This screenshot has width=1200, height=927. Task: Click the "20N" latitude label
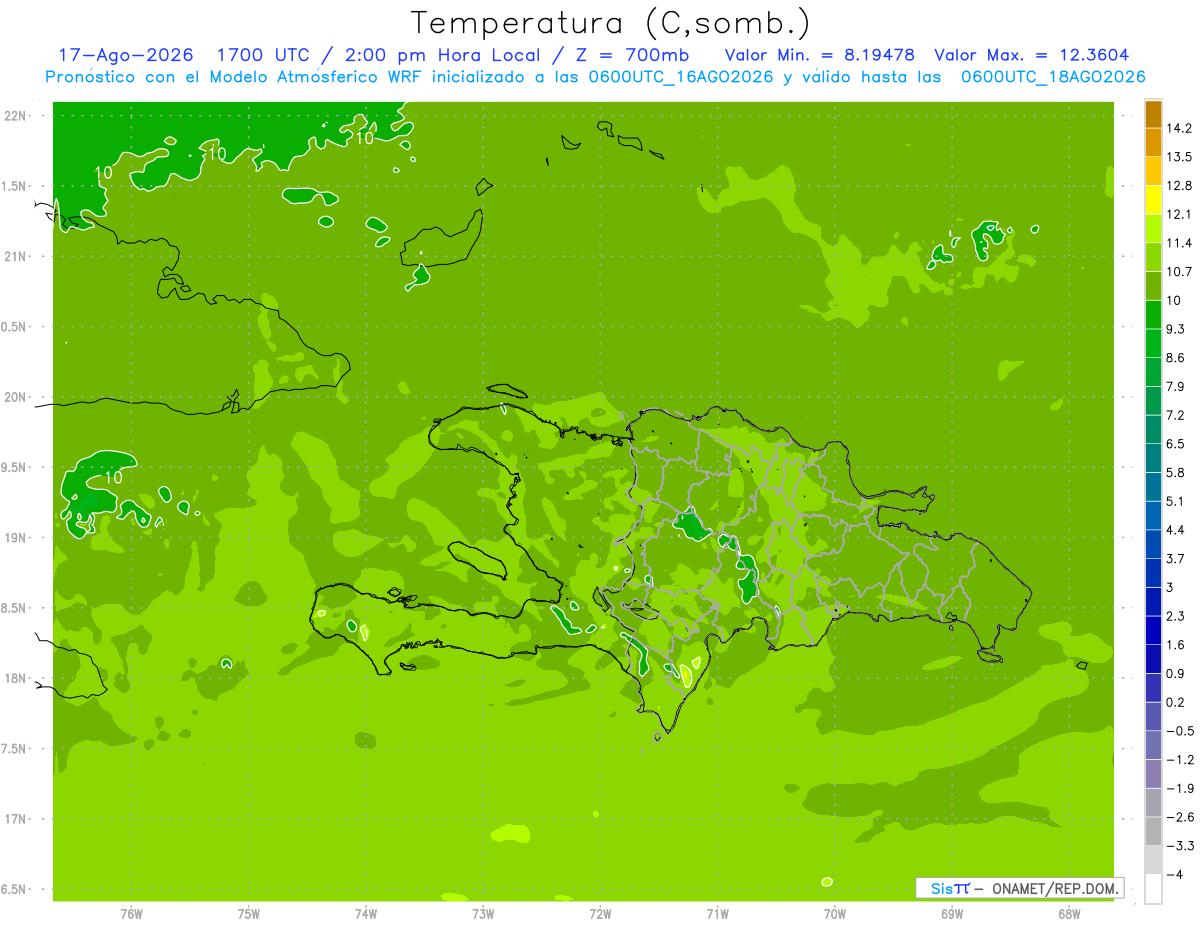(16, 398)
